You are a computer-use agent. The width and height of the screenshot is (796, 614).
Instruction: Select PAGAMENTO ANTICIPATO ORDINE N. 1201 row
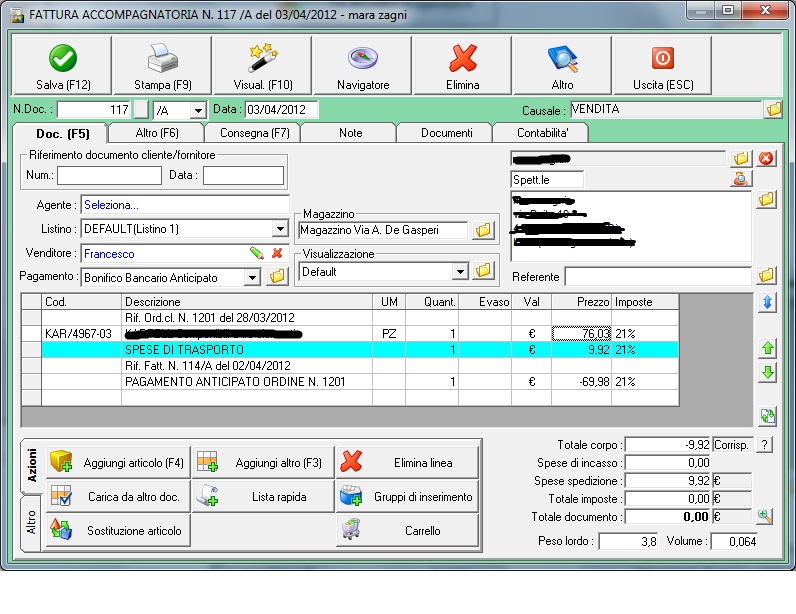[350, 381]
